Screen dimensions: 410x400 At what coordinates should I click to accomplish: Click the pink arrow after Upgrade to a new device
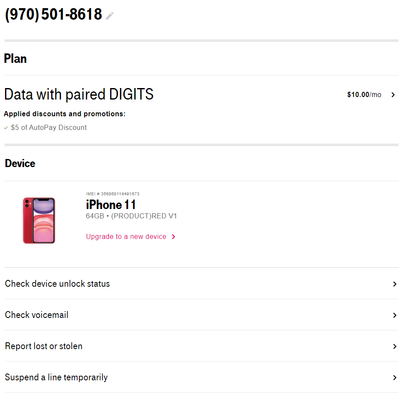pos(173,237)
